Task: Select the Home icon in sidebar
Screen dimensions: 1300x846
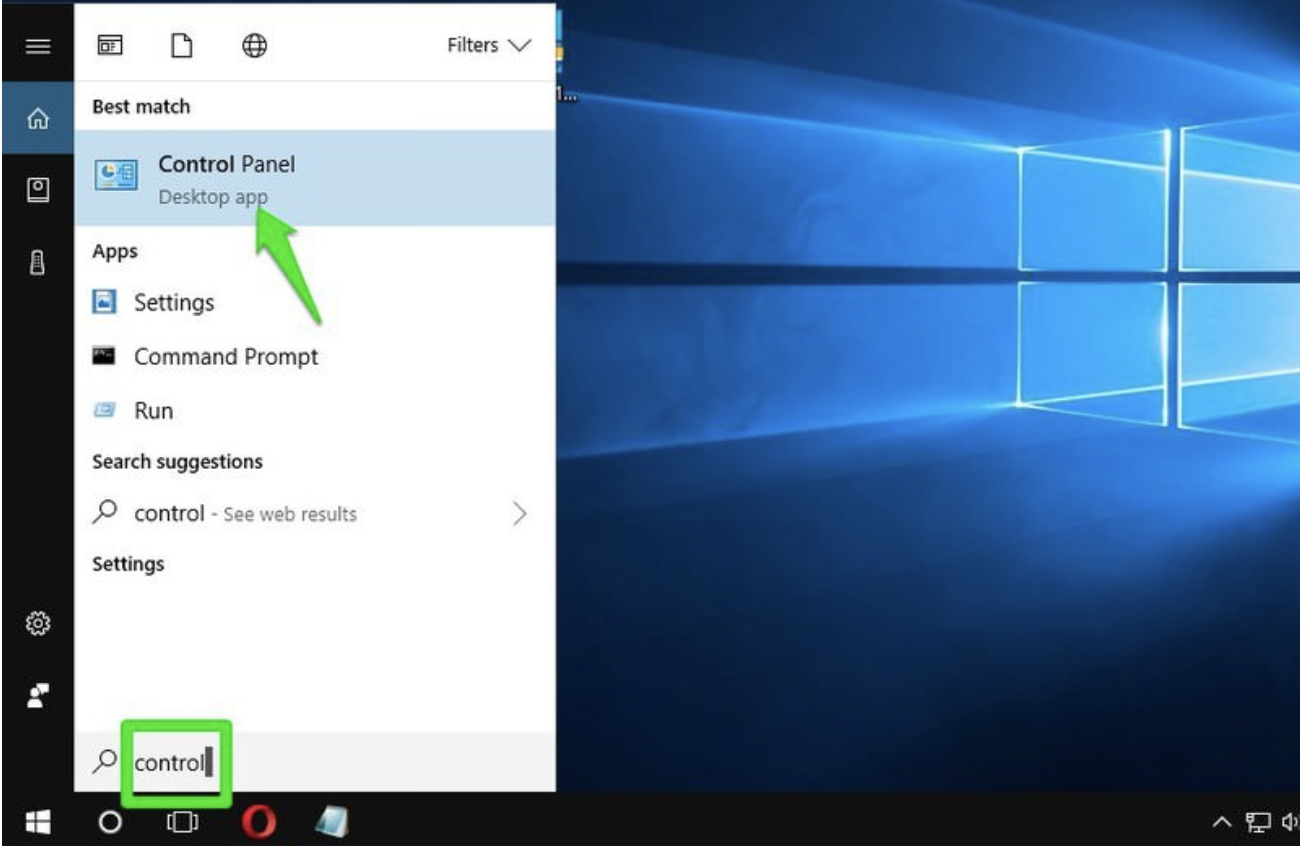Action: pyautogui.click(x=38, y=119)
